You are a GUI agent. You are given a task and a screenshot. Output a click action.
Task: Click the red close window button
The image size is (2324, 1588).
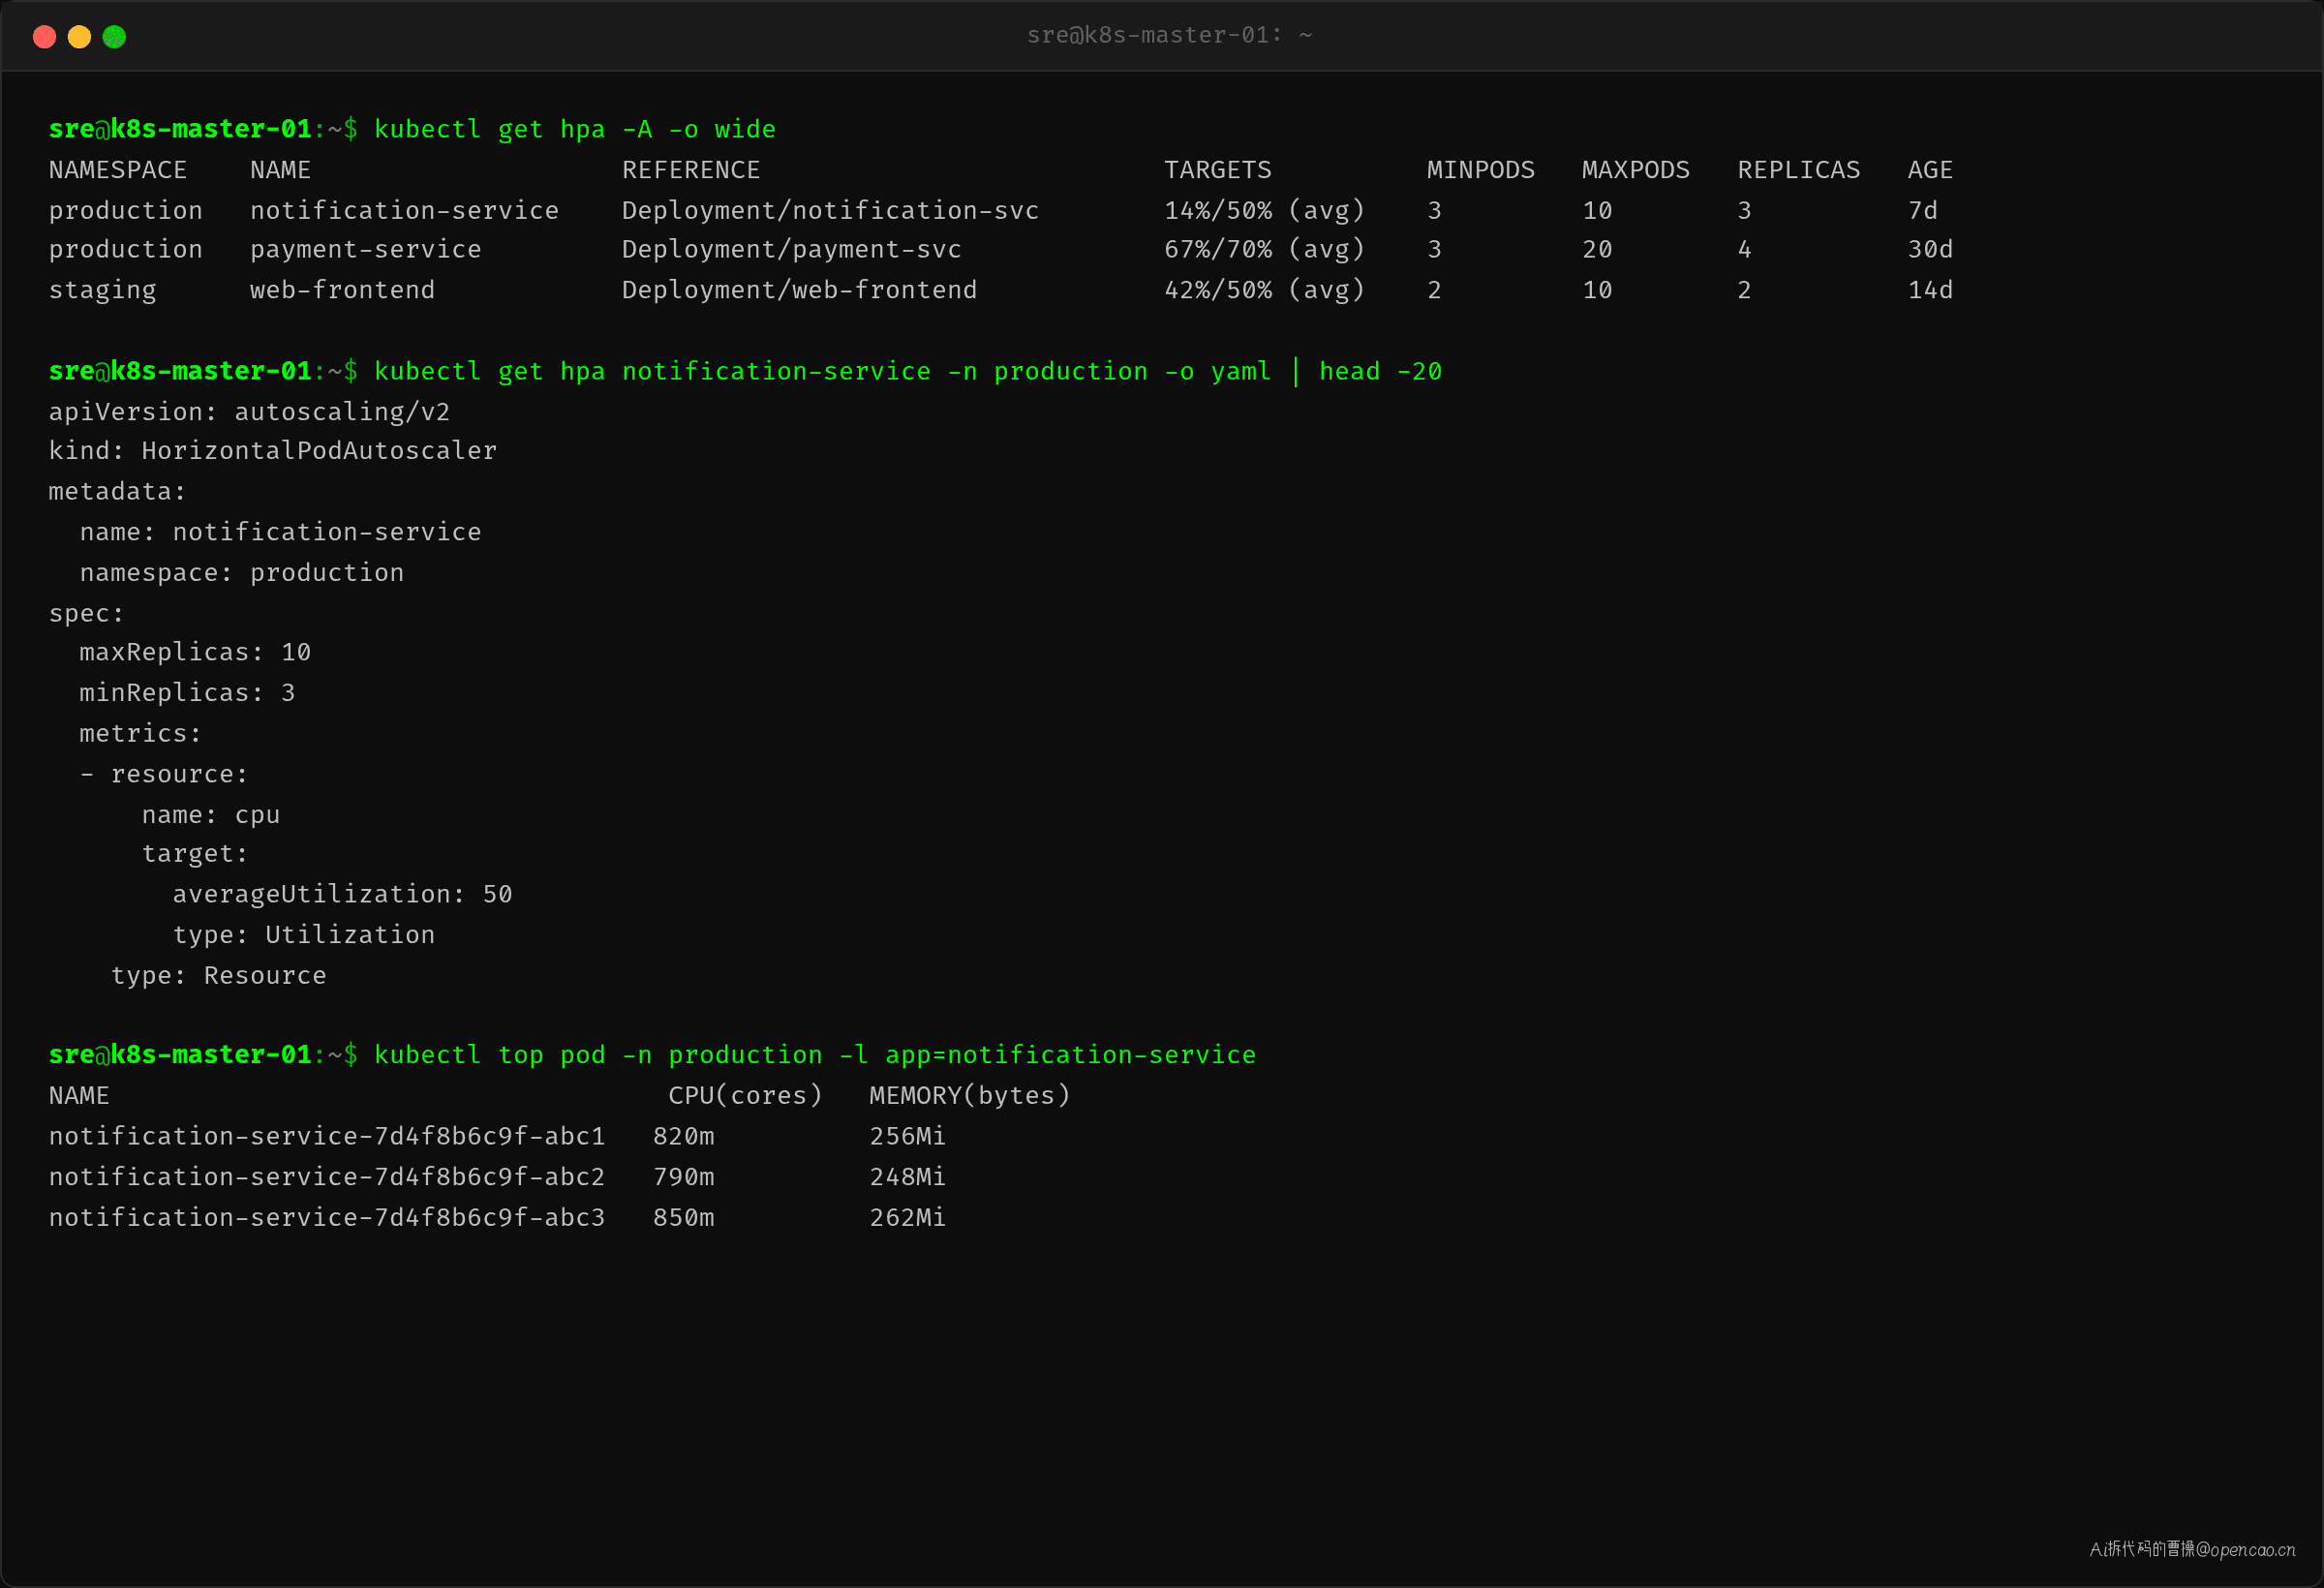pyautogui.click(x=44, y=37)
